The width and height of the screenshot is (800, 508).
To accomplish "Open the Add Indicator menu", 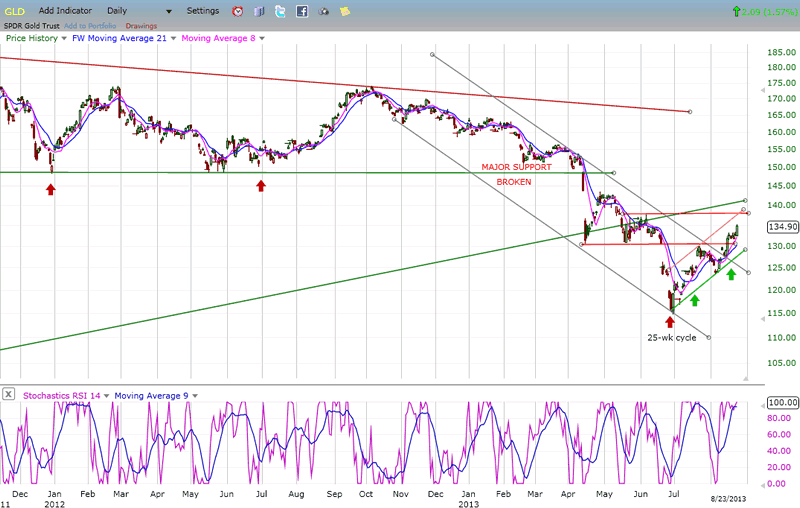I will [x=67, y=11].
